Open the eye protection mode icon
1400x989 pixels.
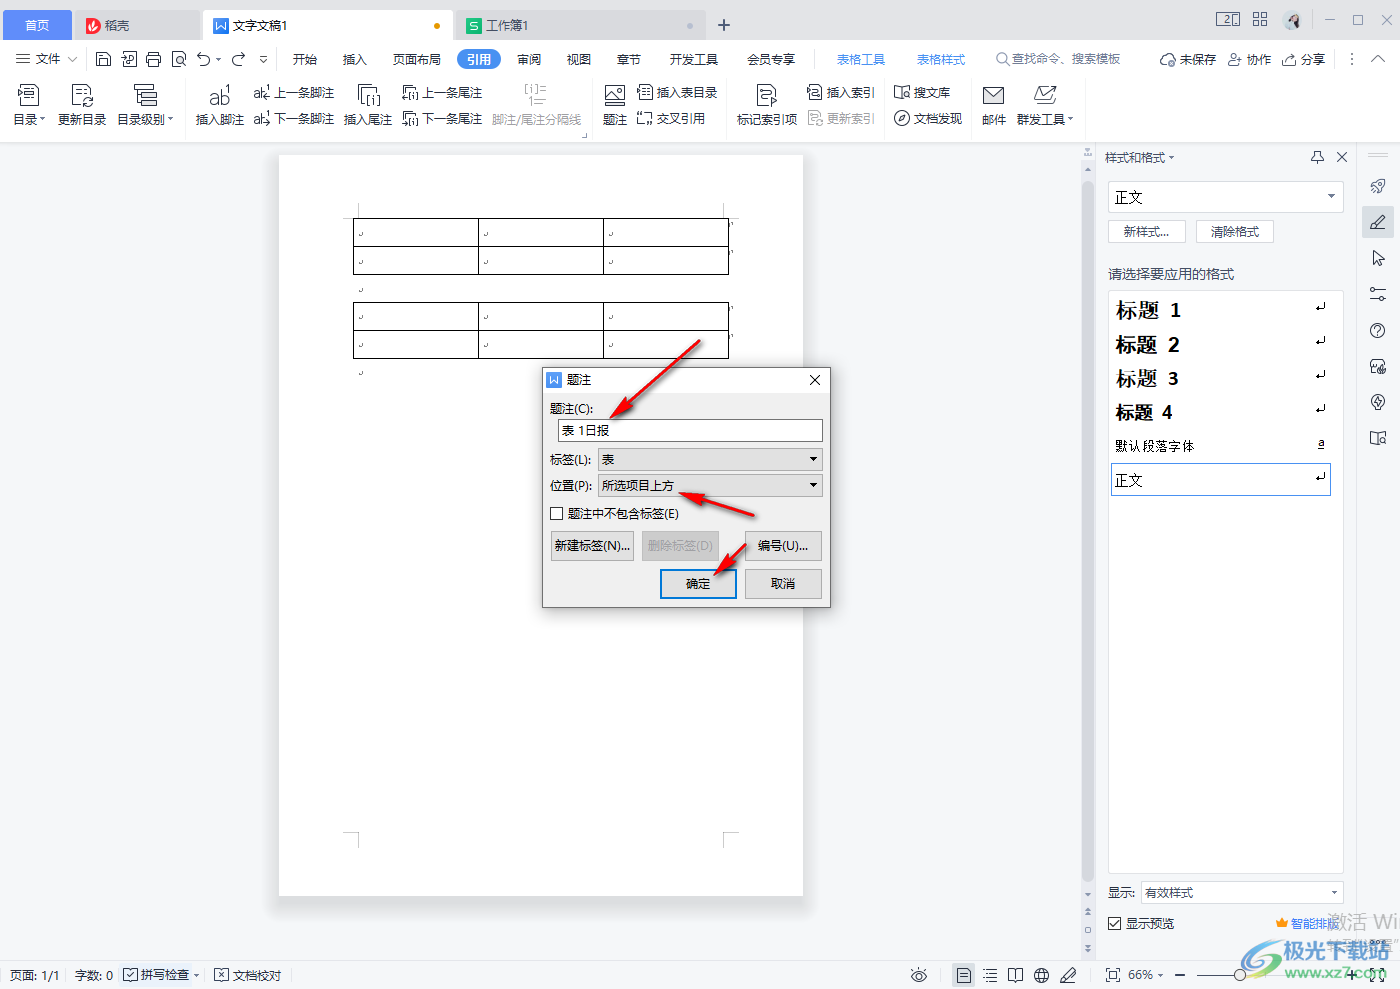(x=919, y=975)
